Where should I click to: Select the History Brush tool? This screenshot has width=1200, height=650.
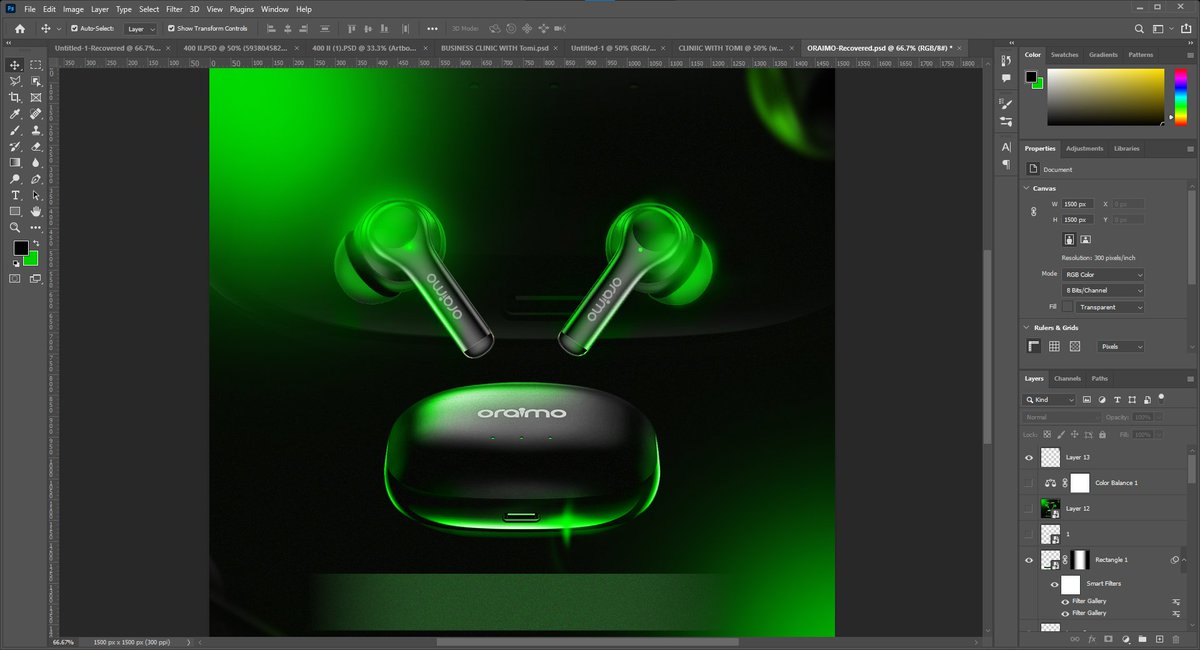click(x=15, y=146)
